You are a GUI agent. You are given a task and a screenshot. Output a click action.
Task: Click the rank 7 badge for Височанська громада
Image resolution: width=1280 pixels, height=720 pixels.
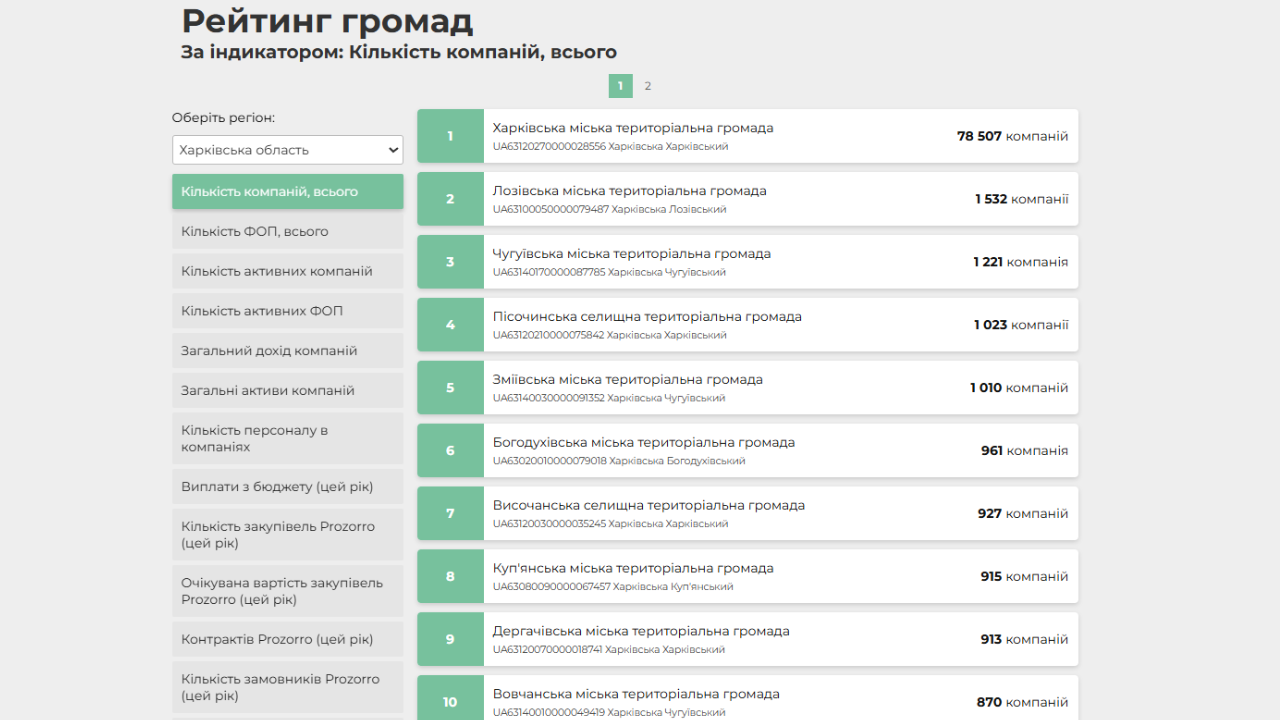(x=450, y=514)
